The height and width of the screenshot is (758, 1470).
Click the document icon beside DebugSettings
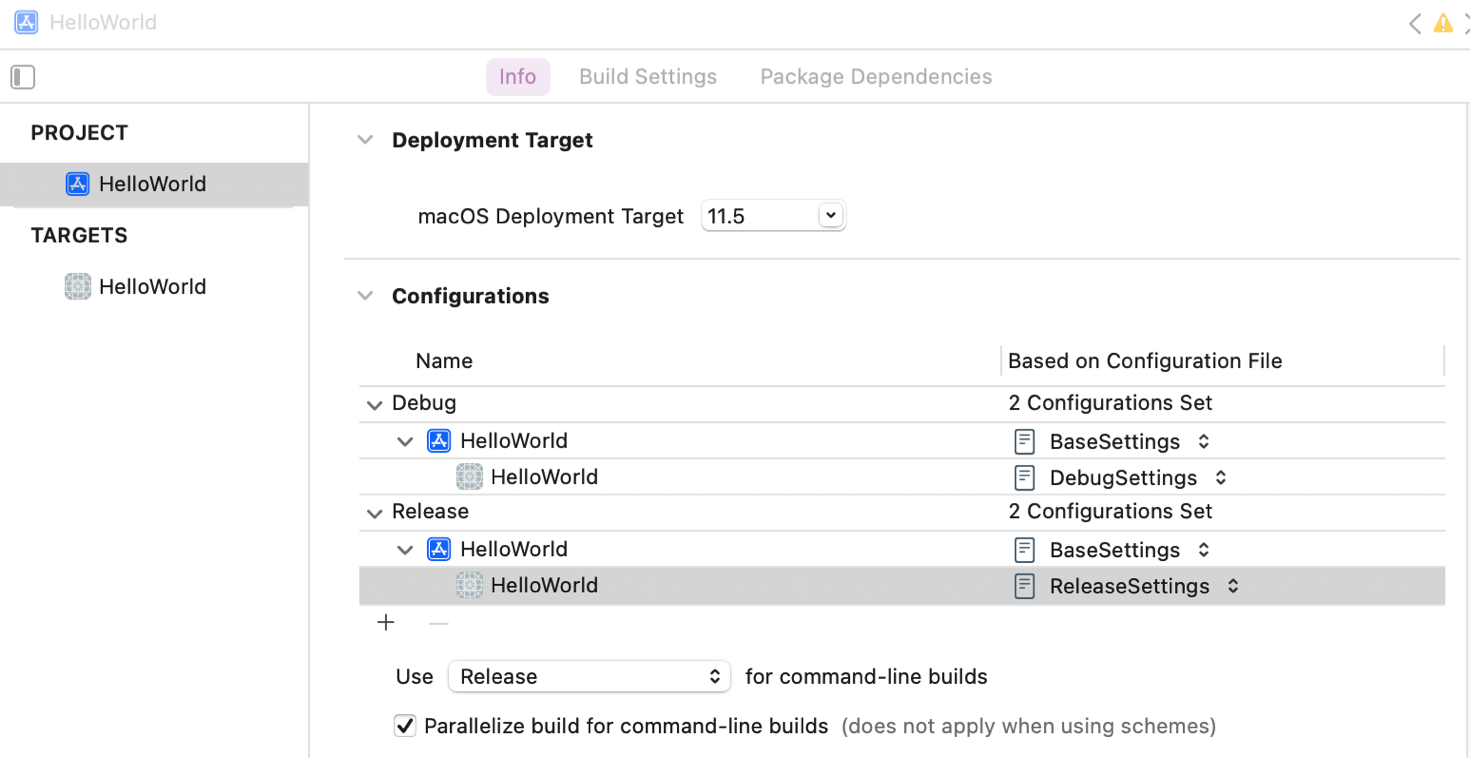[x=1024, y=478]
